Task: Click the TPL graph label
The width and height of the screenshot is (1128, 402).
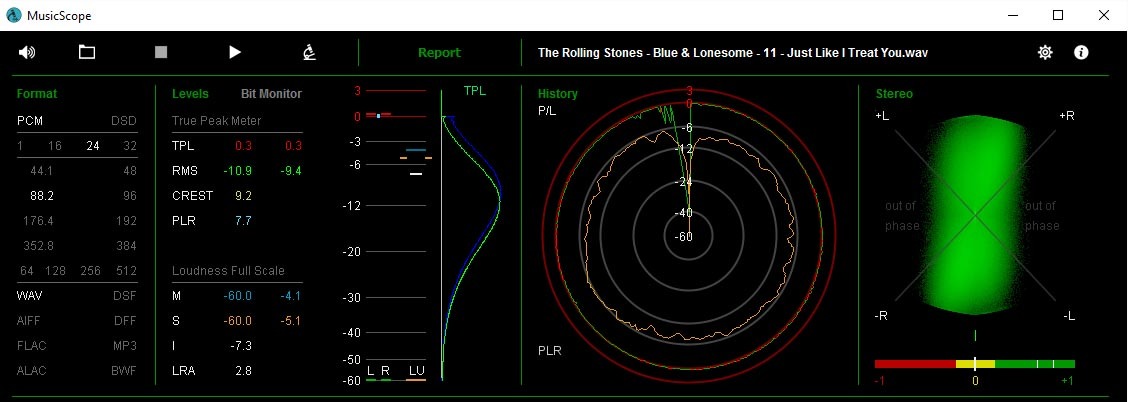Action: [475, 91]
